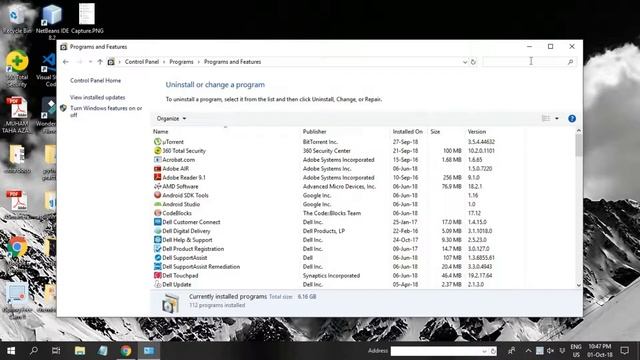Select the Dell Customer Connect icon

tap(158, 222)
